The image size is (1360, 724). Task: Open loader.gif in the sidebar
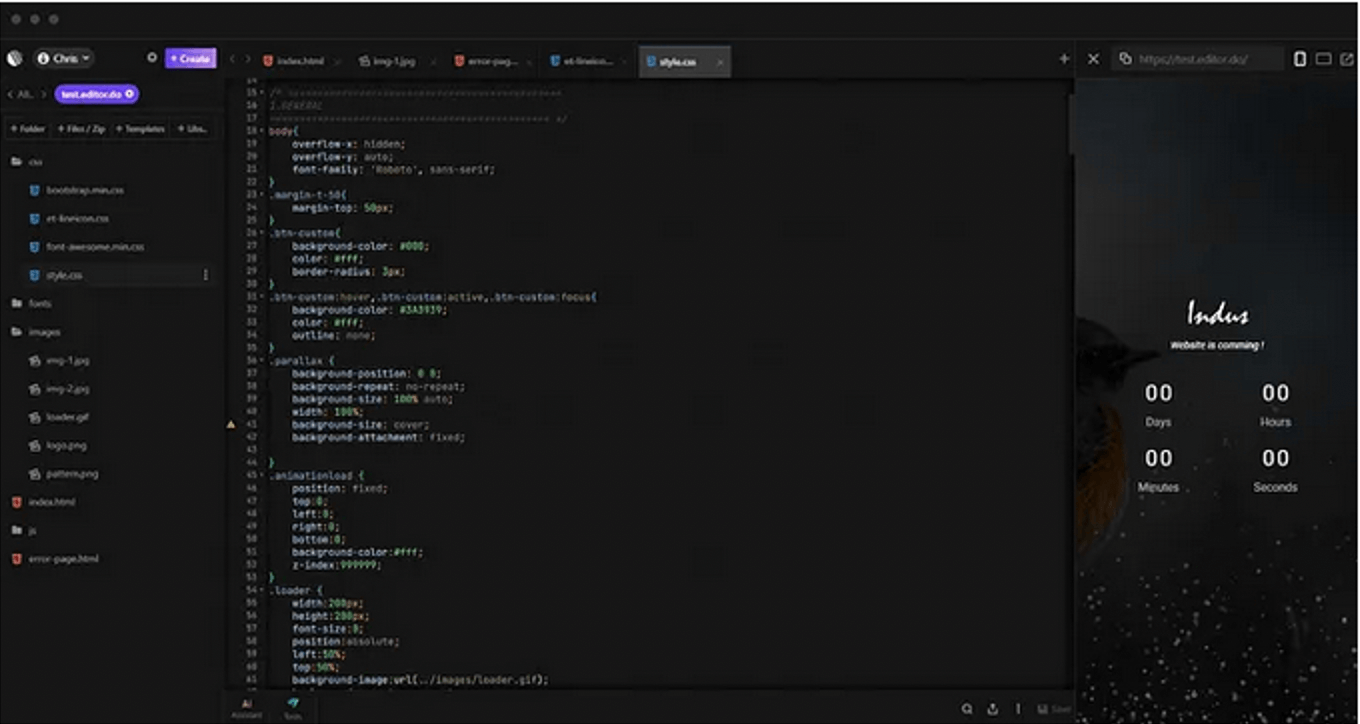(59, 417)
